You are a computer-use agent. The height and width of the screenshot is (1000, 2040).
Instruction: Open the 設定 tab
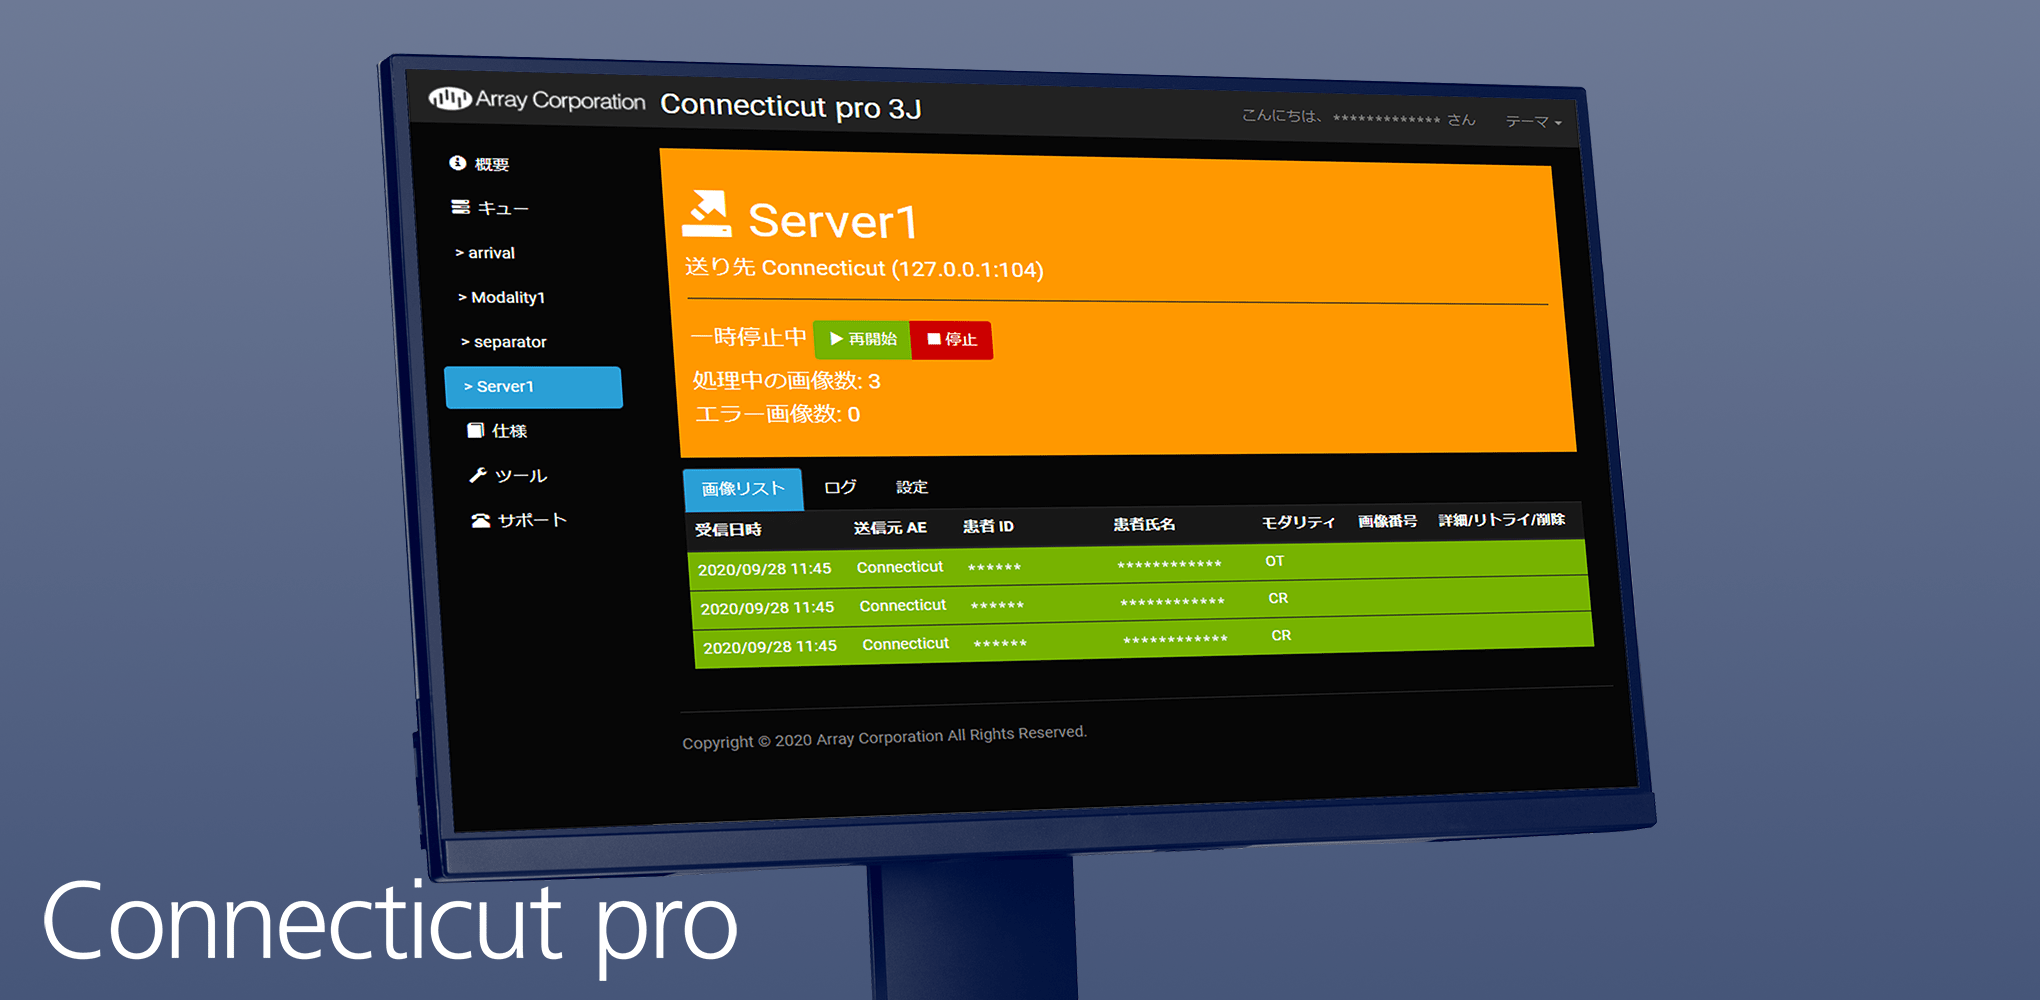pos(911,487)
